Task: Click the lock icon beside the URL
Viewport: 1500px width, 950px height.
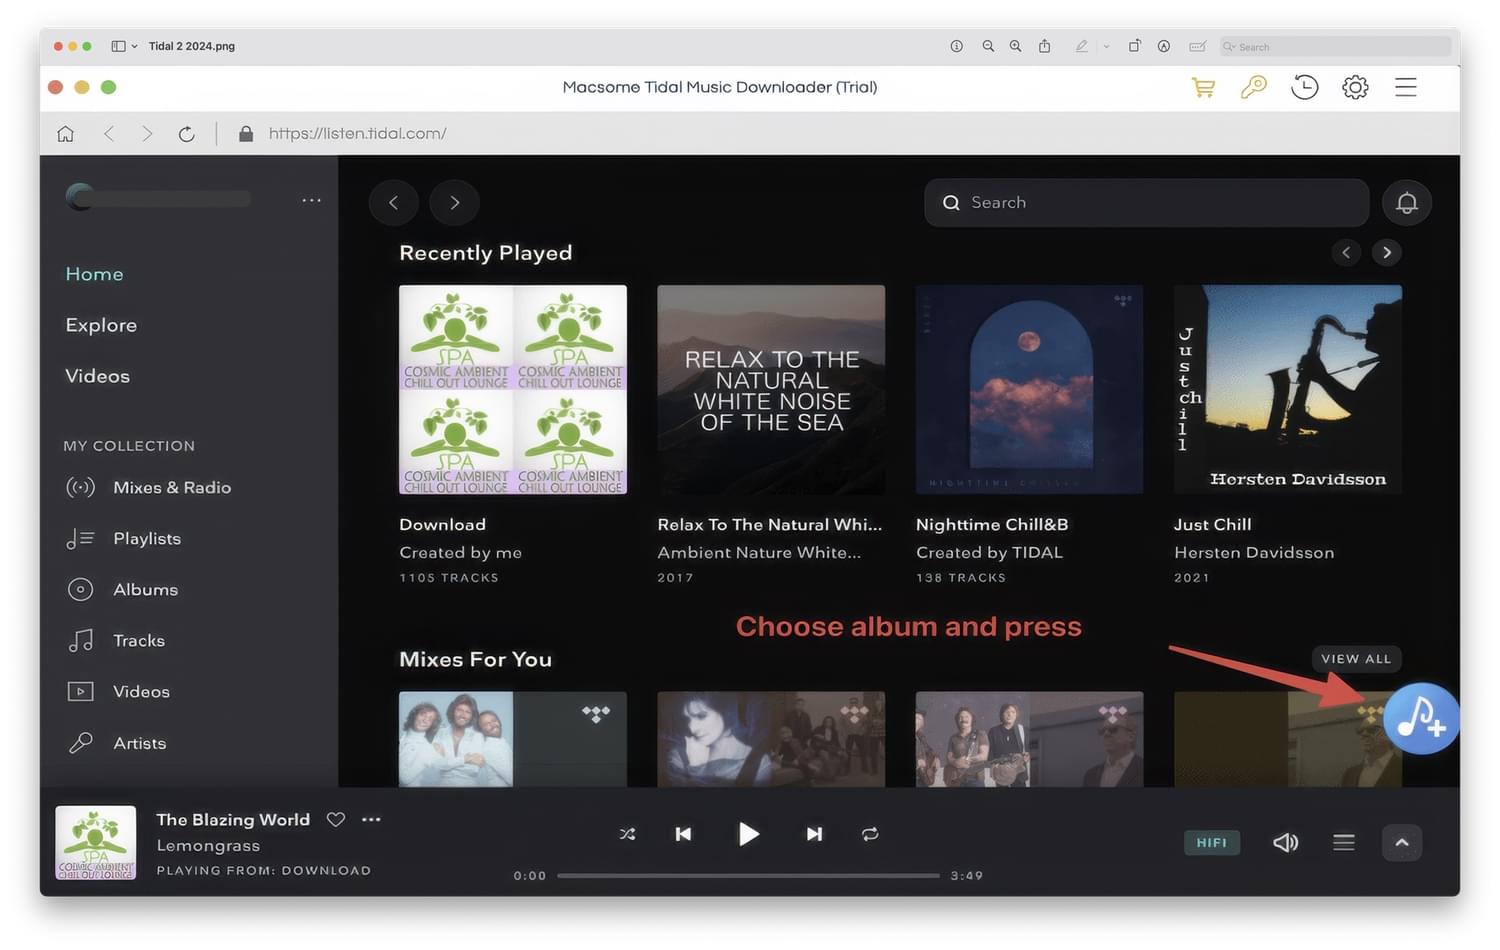Action: pos(245,133)
